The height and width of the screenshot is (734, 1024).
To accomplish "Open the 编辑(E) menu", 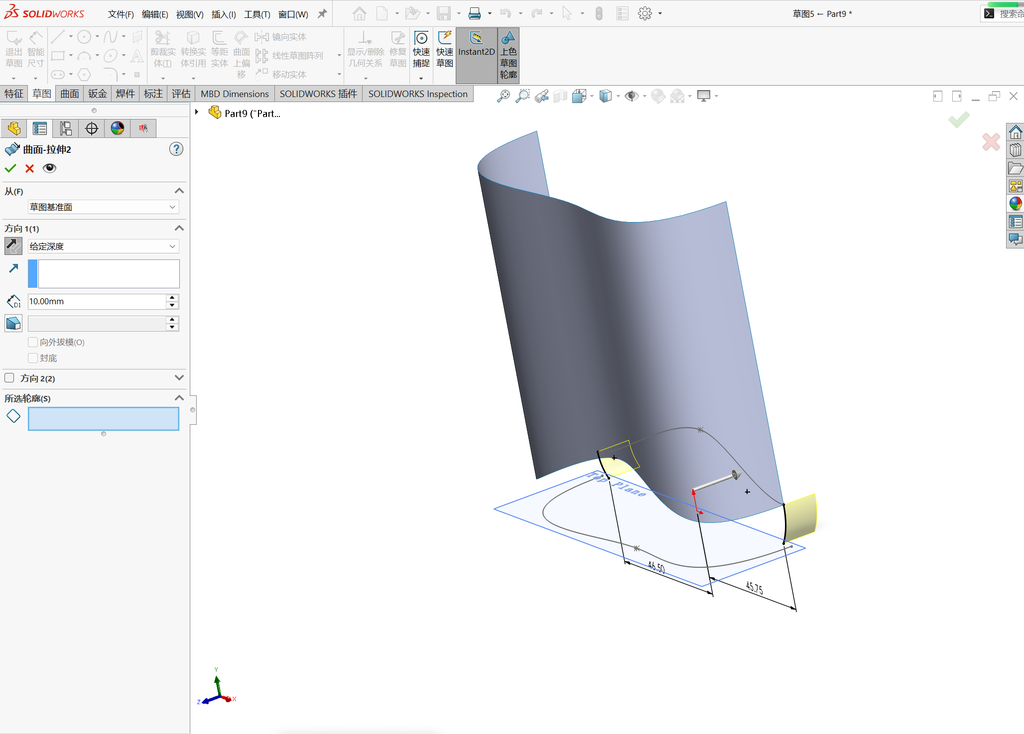I will 155,14.
